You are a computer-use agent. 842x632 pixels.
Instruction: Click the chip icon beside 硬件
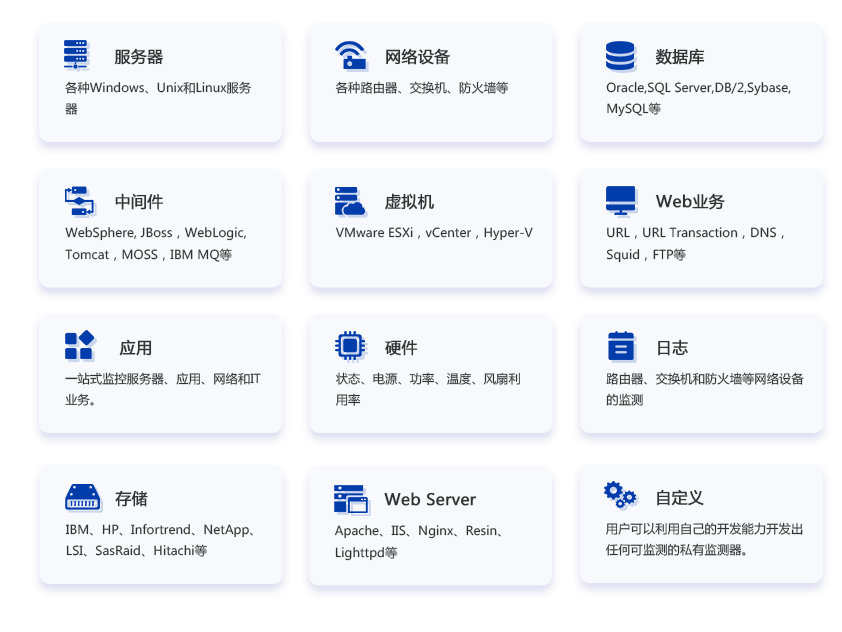(x=350, y=346)
